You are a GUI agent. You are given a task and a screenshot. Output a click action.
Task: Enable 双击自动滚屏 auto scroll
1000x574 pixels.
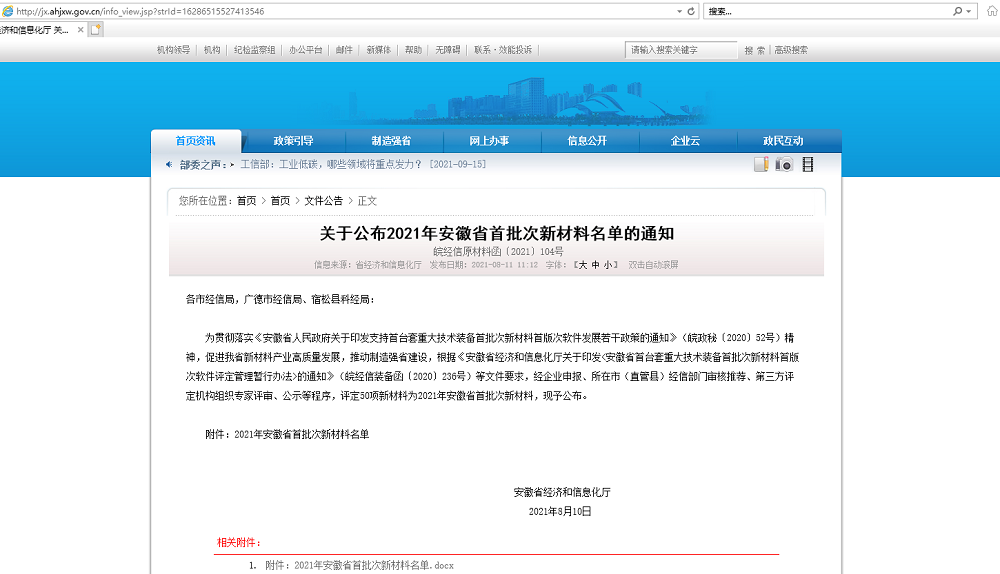[653, 265]
